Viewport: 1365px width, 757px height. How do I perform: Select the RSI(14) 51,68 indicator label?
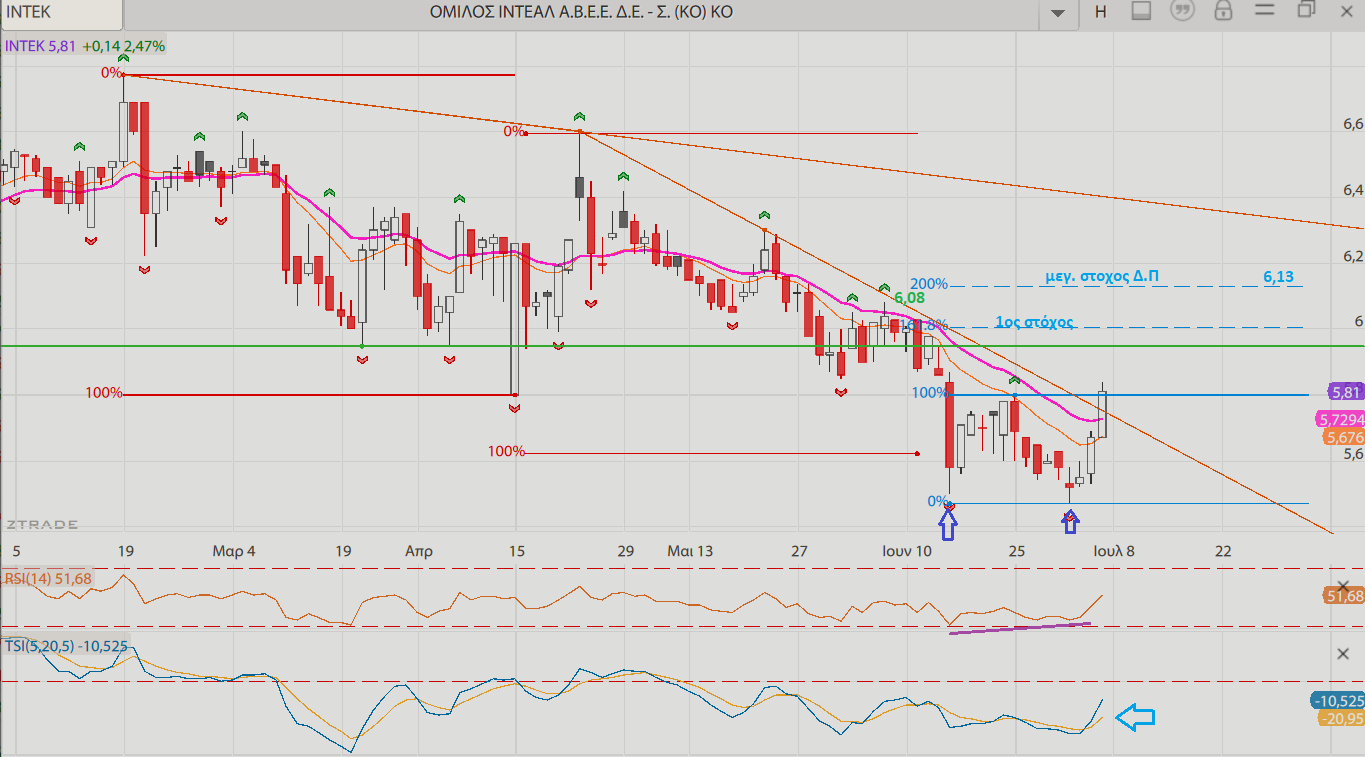[48, 578]
